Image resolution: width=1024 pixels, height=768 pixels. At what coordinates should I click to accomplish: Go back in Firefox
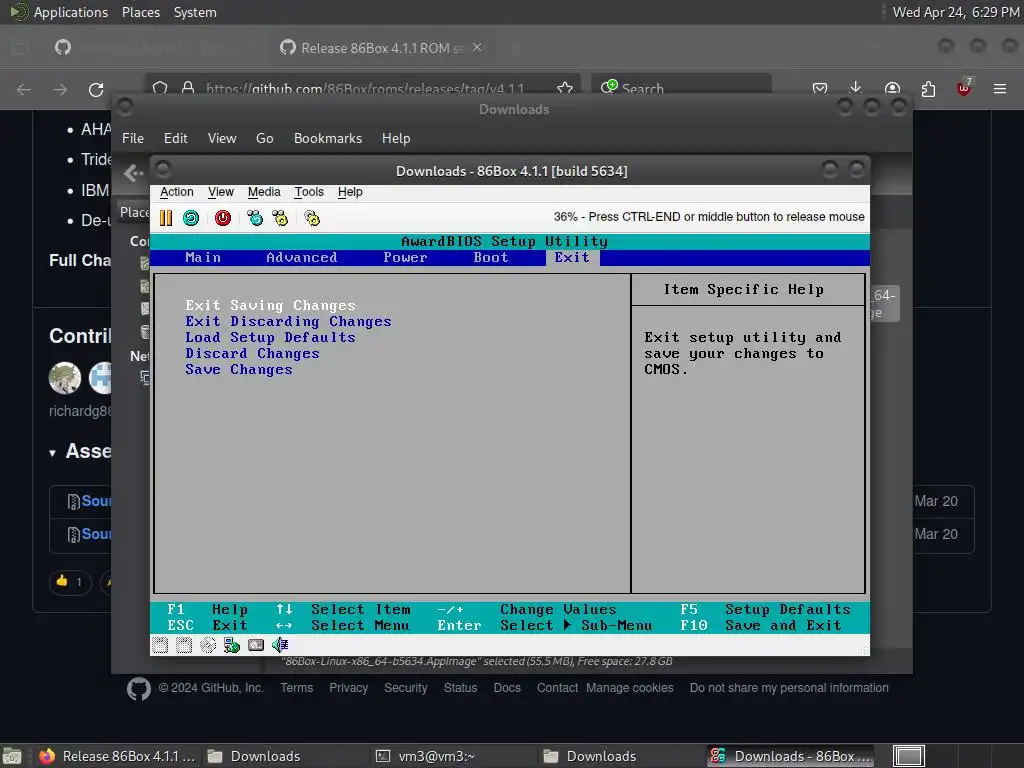tap(24, 89)
